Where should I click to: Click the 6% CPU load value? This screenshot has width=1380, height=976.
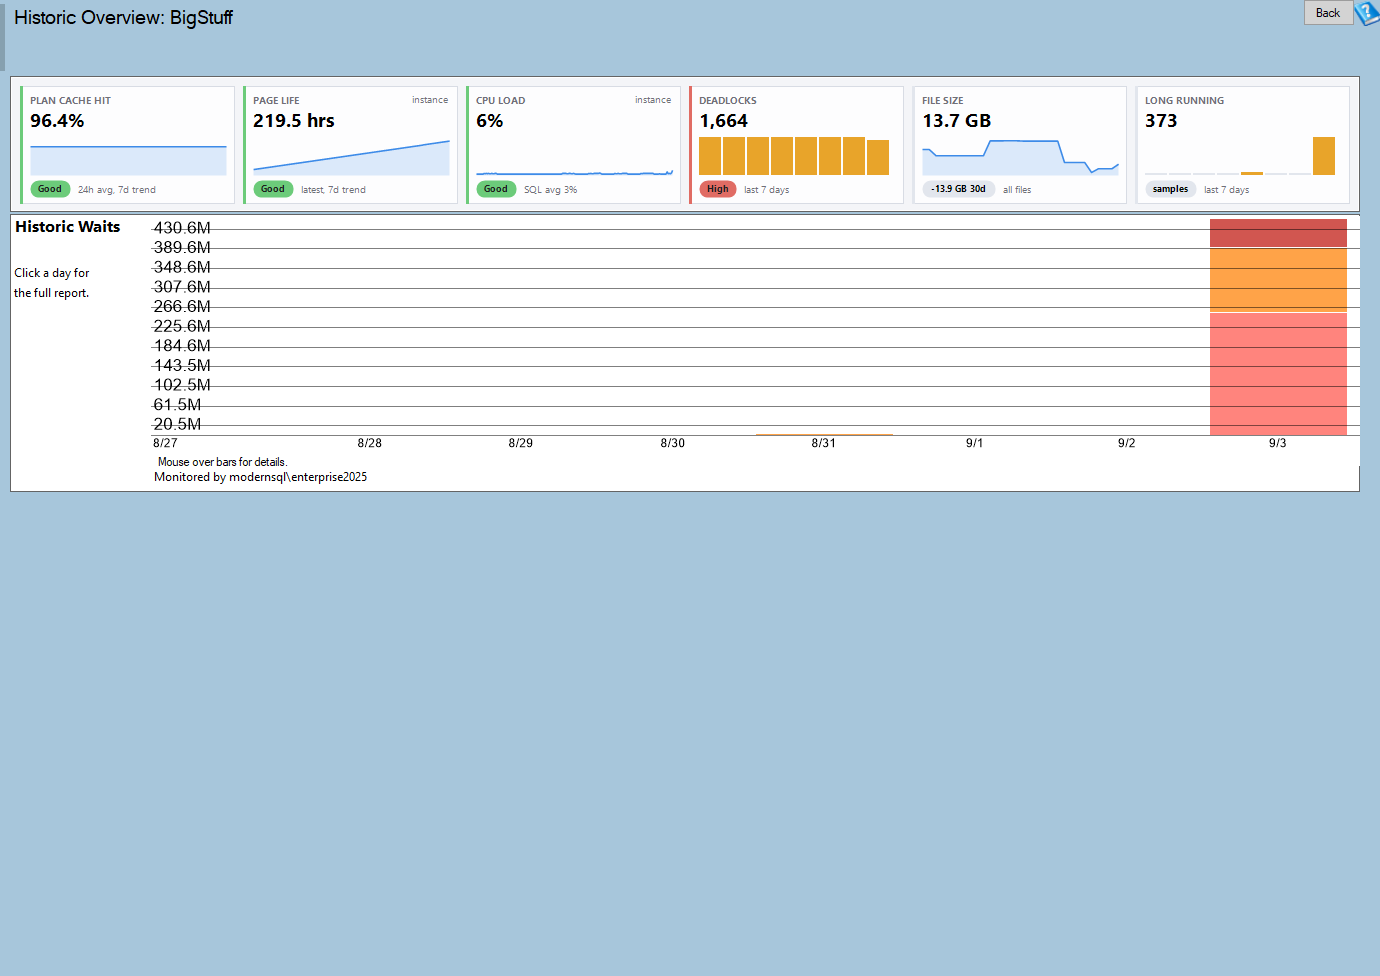(490, 121)
